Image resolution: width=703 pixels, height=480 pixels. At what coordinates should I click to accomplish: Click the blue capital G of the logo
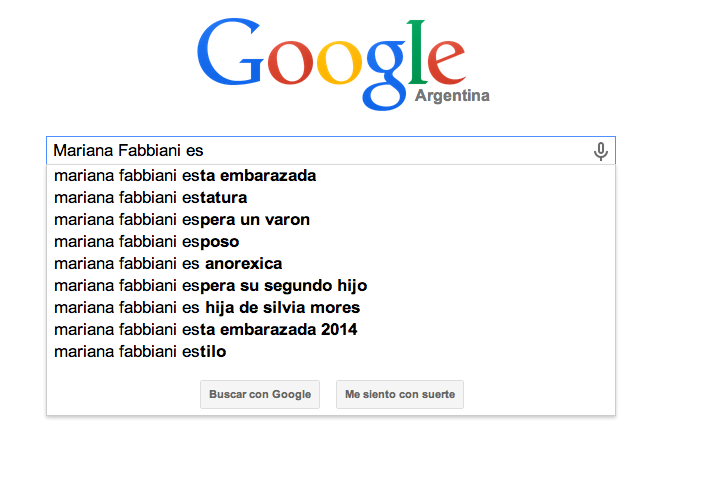[230, 52]
